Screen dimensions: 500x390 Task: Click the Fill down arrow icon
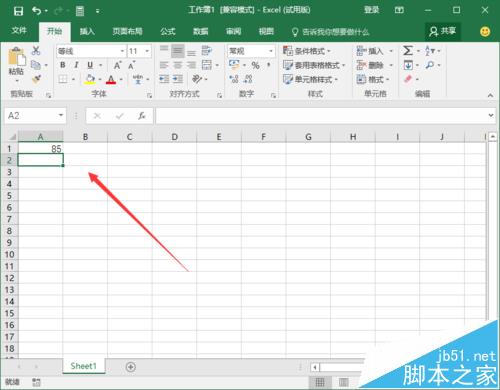coord(408,65)
